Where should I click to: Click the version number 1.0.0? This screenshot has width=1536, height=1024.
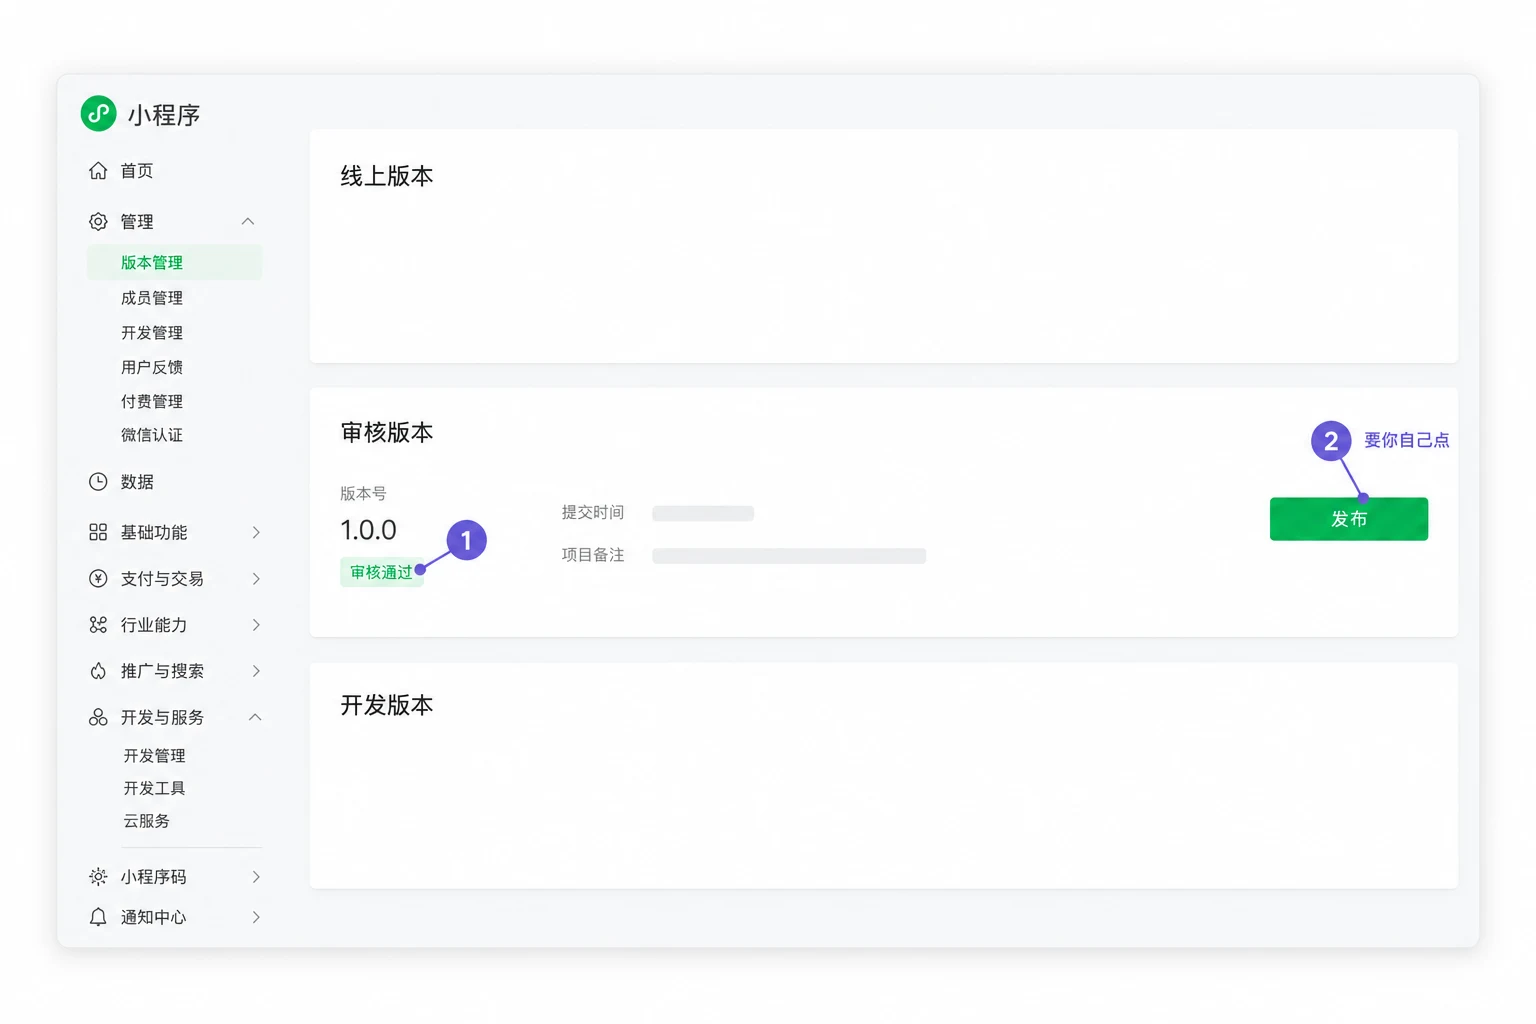click(368, 530)
